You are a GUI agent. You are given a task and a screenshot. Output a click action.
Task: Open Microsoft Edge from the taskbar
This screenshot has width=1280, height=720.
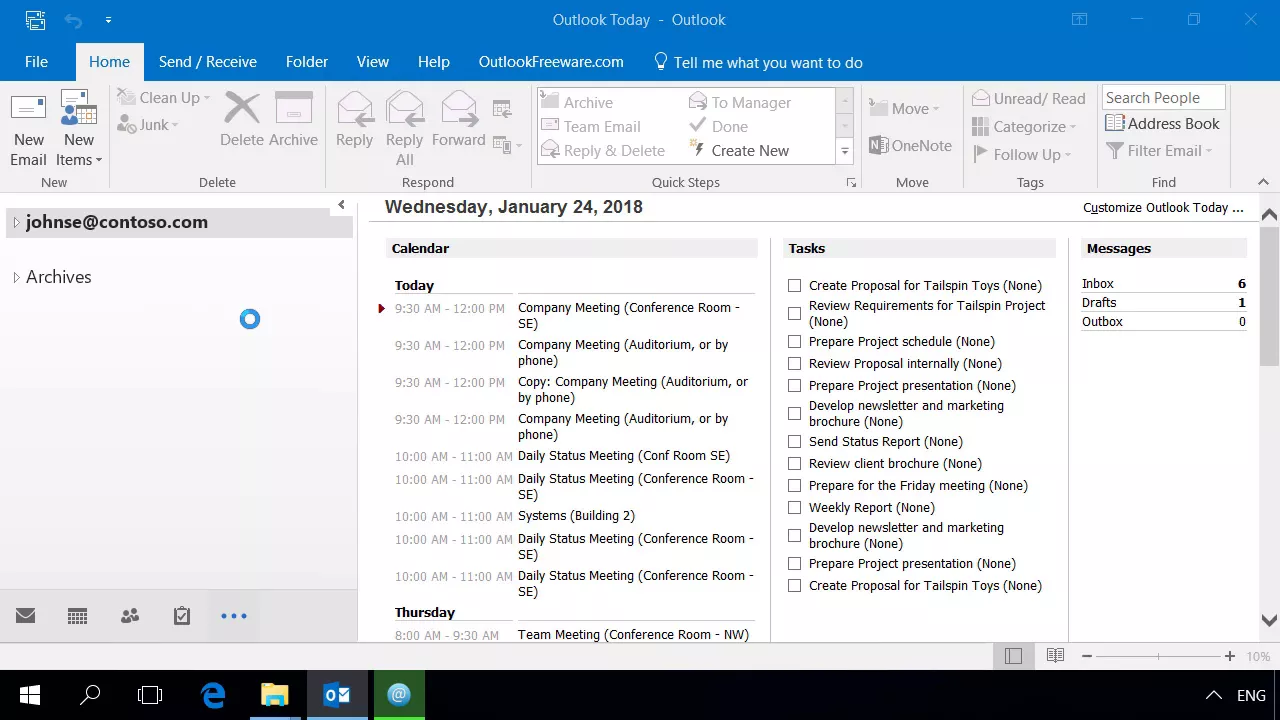(x=213, y=695)
